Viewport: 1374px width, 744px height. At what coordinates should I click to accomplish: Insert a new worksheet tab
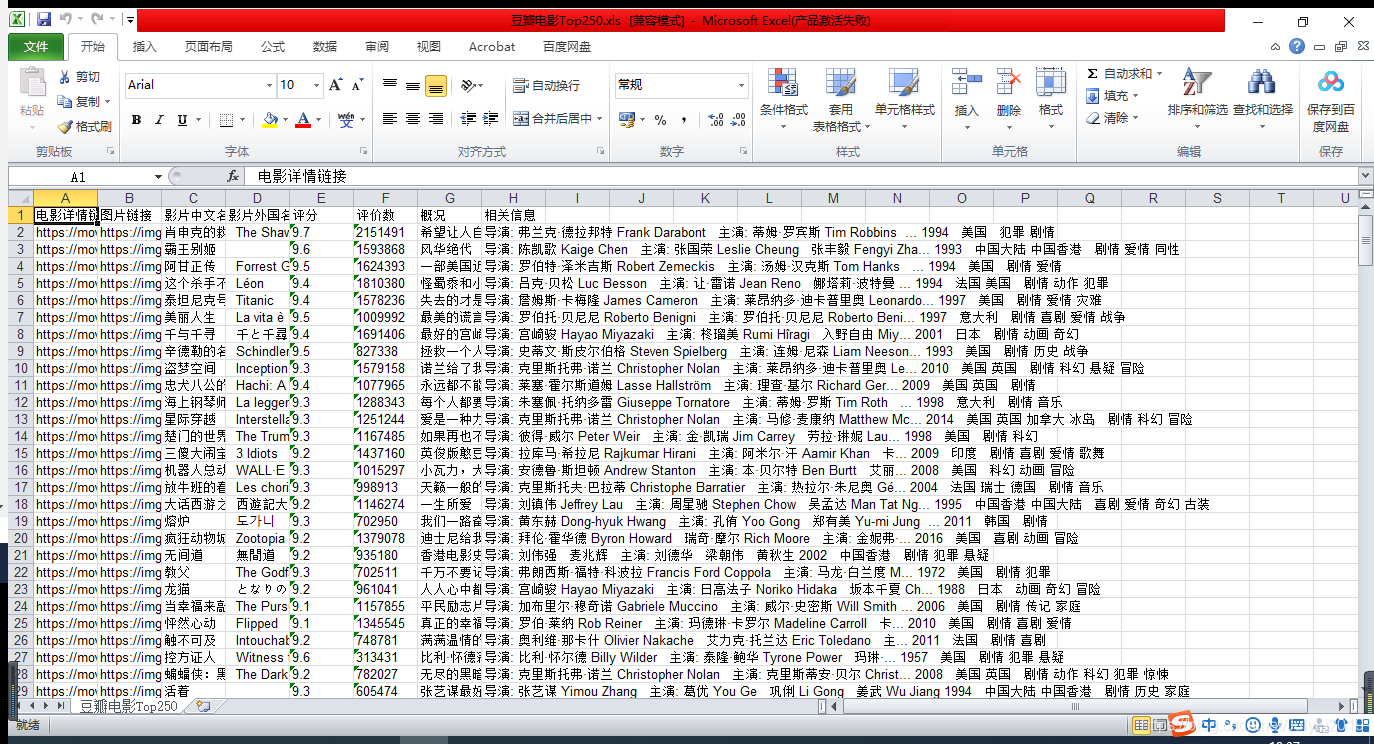(x=203, y=706)
